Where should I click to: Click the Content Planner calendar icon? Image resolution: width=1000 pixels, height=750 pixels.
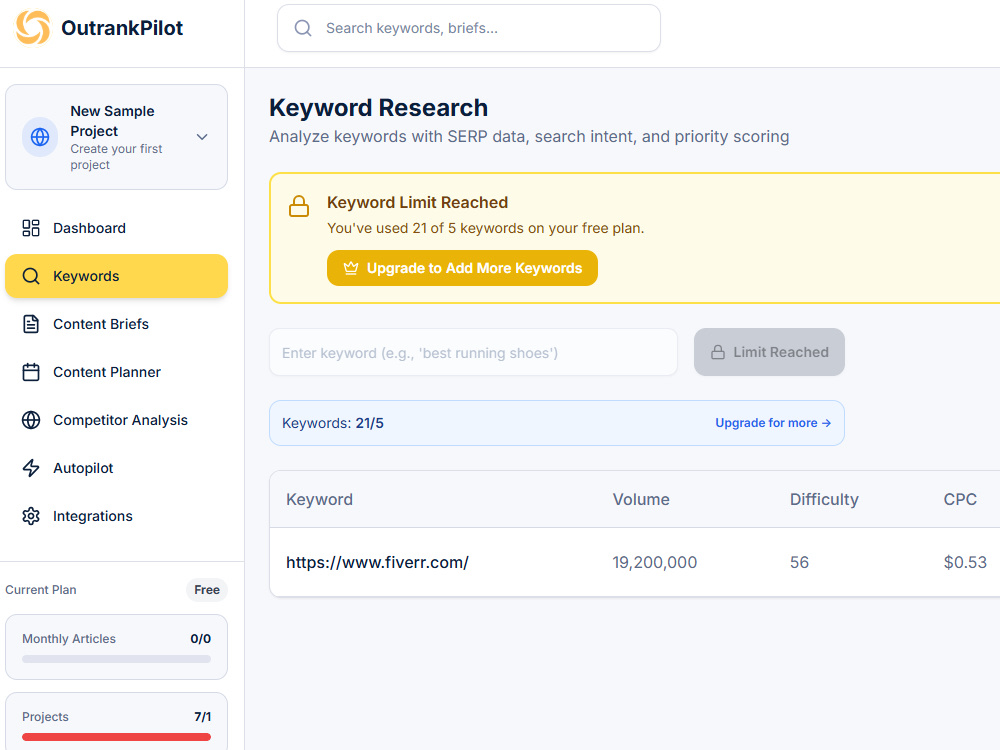point(31,372)
